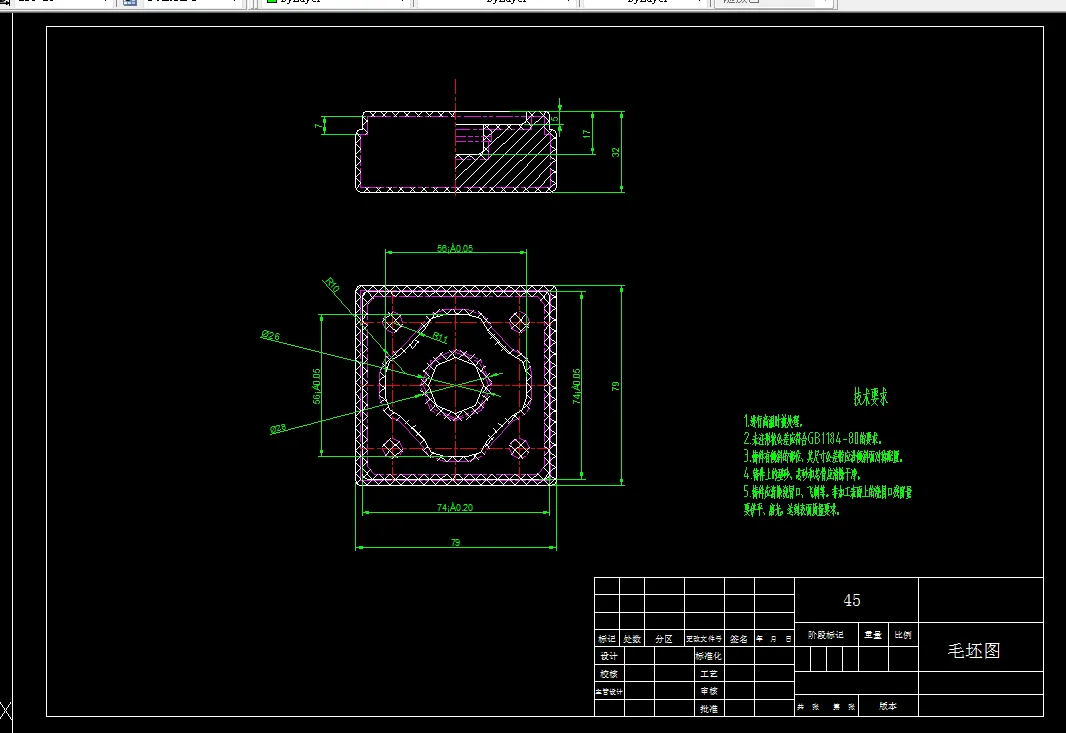The image size is (1066, 733).
Task: Click technical requirement line mentioning GB1184-80
Action: click(x=812, y=439)
